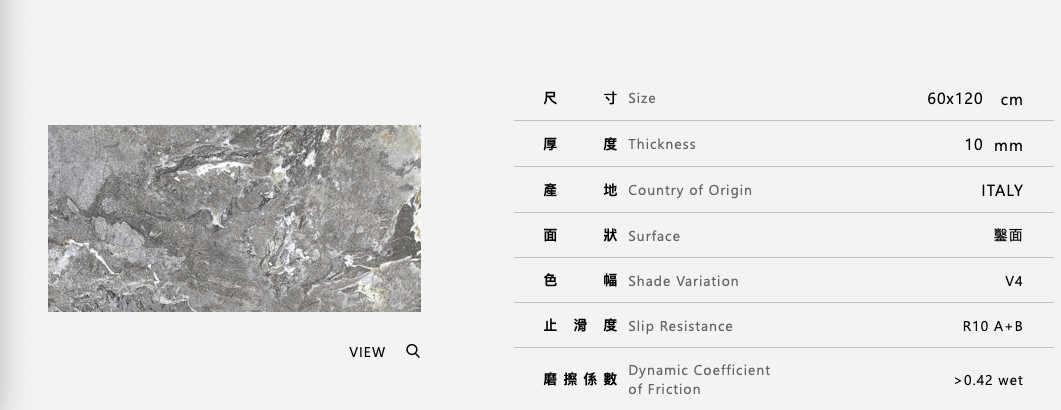Viewport: 1061px width, 410px height.
Task: Select the >0.42 wet friction value
Action: [988, 380]
